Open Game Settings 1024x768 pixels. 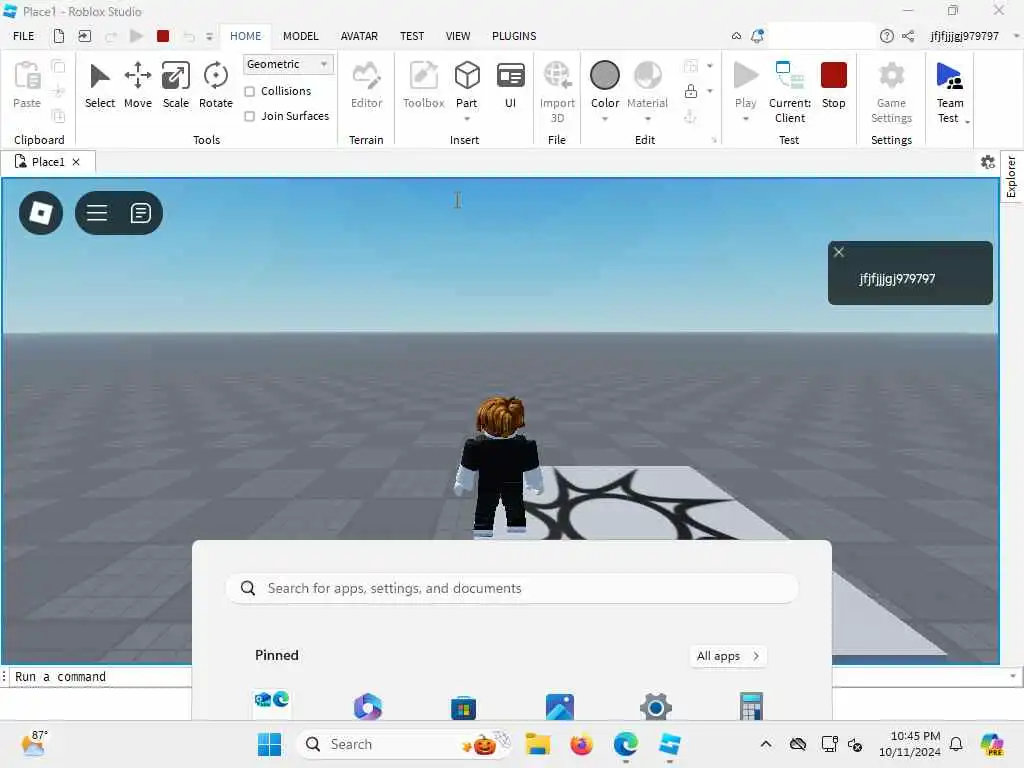click(x=891, y=91)
